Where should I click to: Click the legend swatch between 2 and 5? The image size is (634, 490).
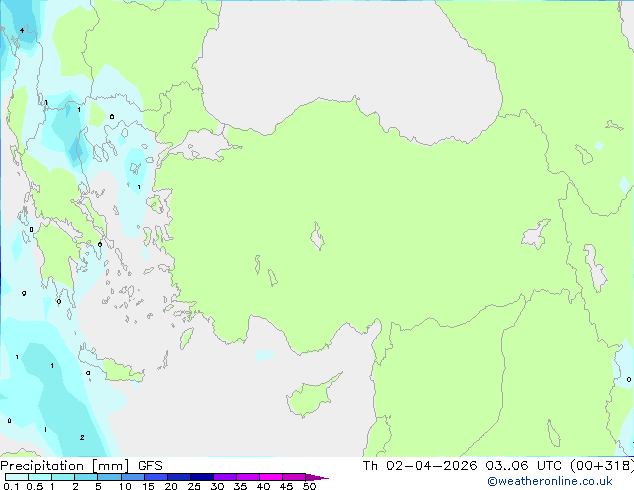point(86,477)
